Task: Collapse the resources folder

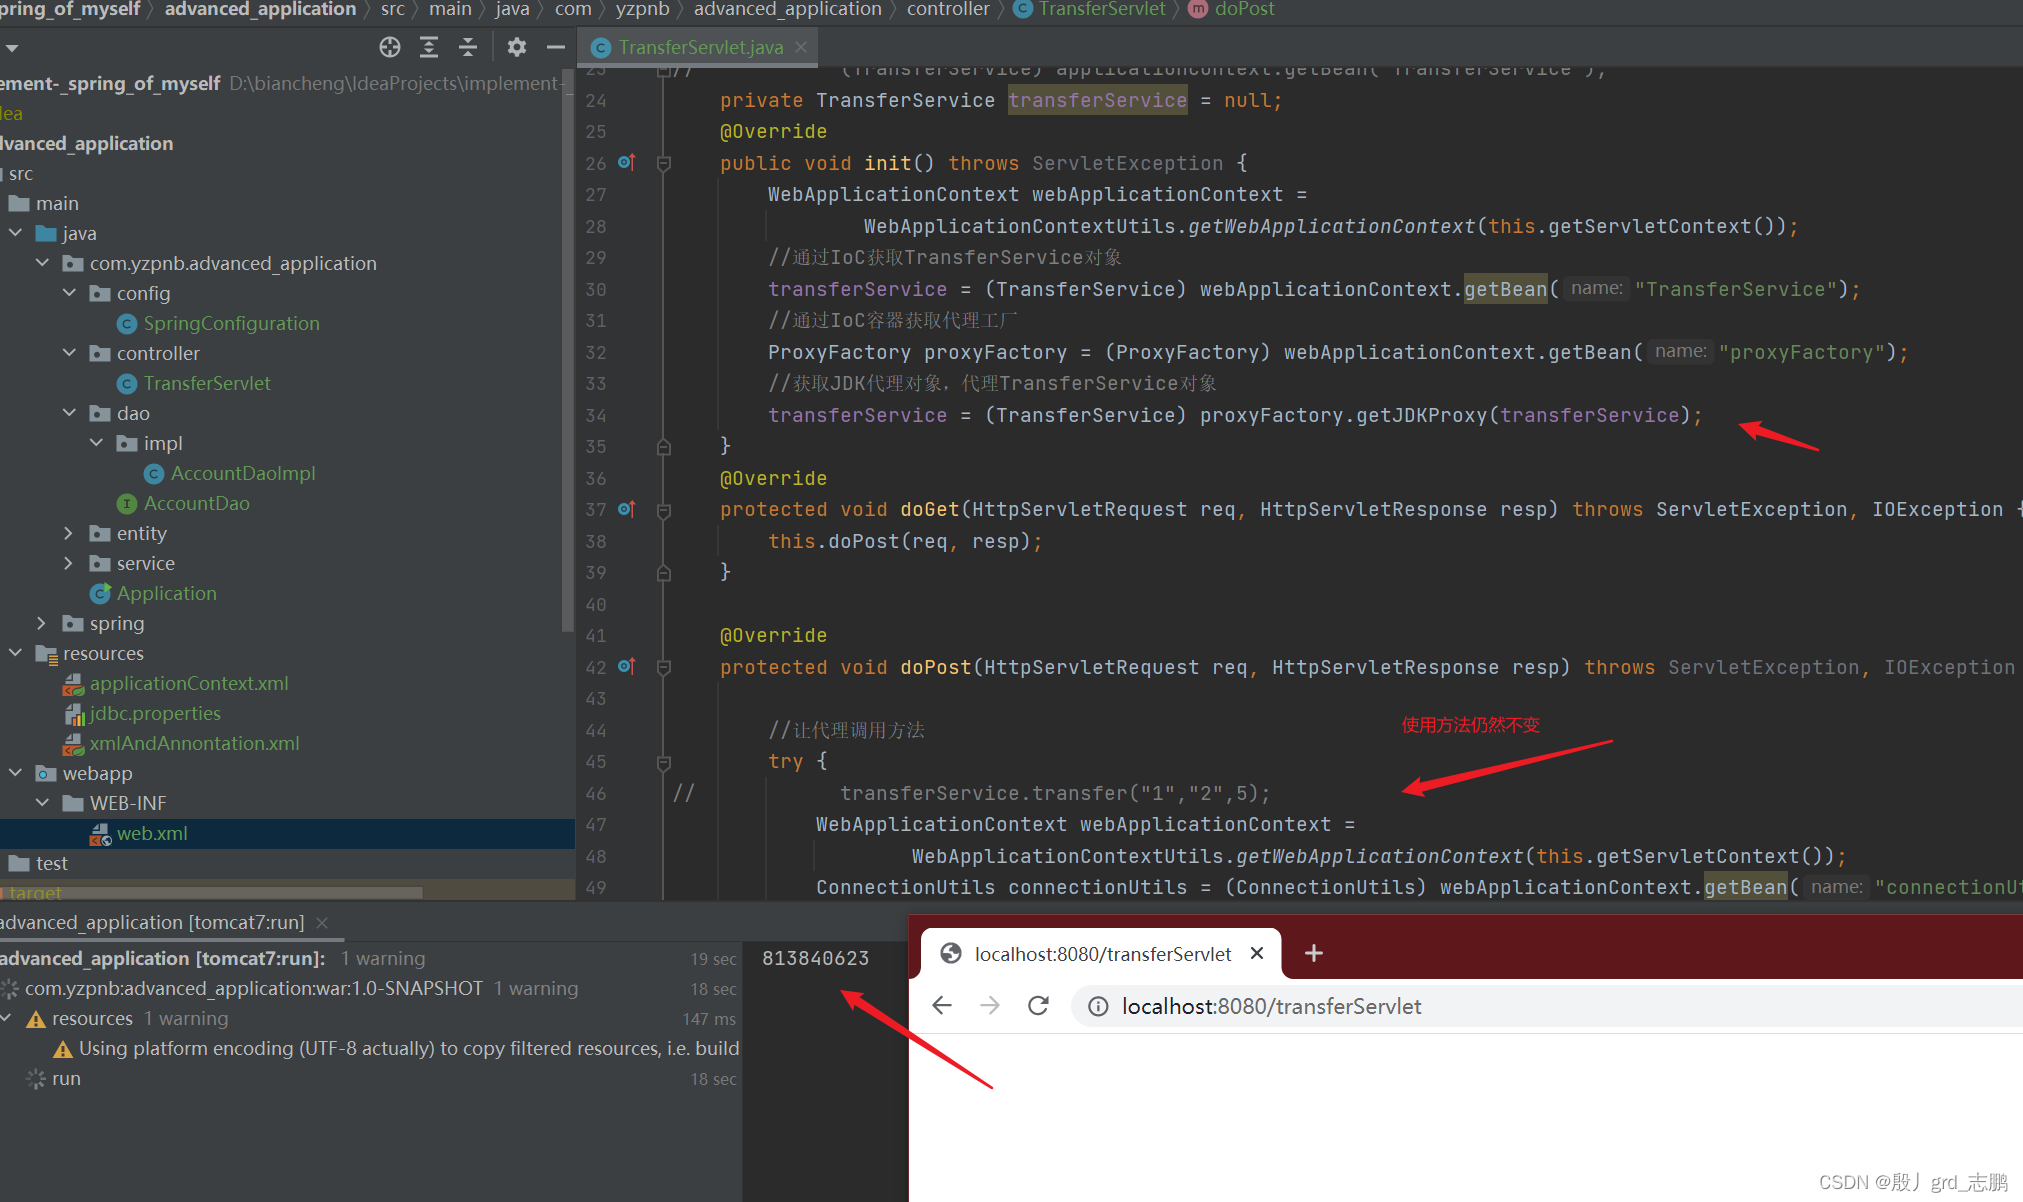Action: click(16, 653)
